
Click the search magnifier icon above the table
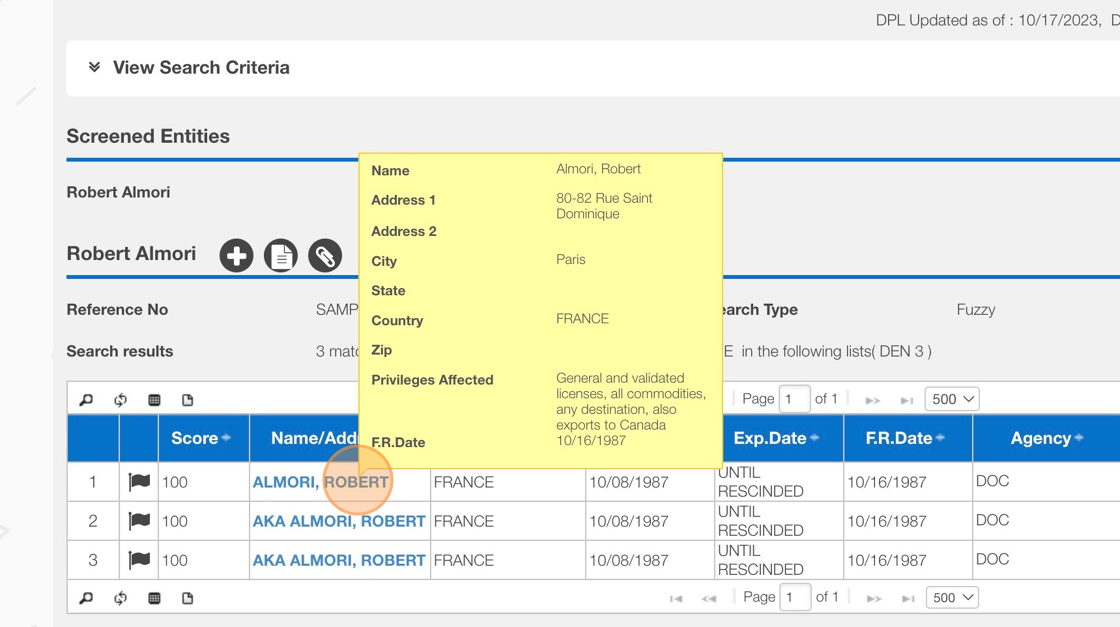click(87, 400)
